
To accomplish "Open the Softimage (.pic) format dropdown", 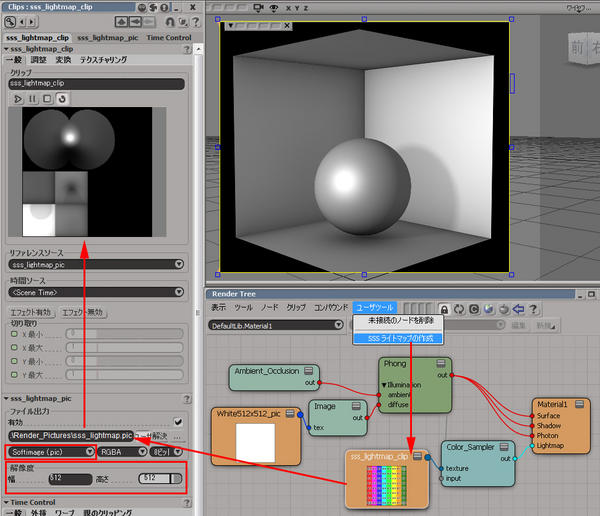I will click(50, 451).
